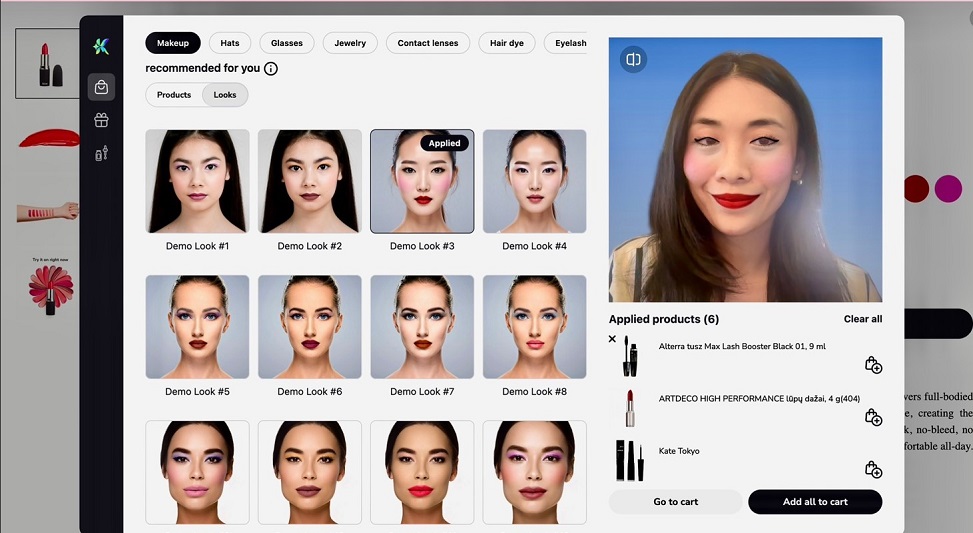
Task: Apply Demo Look #5 thumbnail
Action: click(197, 327)
